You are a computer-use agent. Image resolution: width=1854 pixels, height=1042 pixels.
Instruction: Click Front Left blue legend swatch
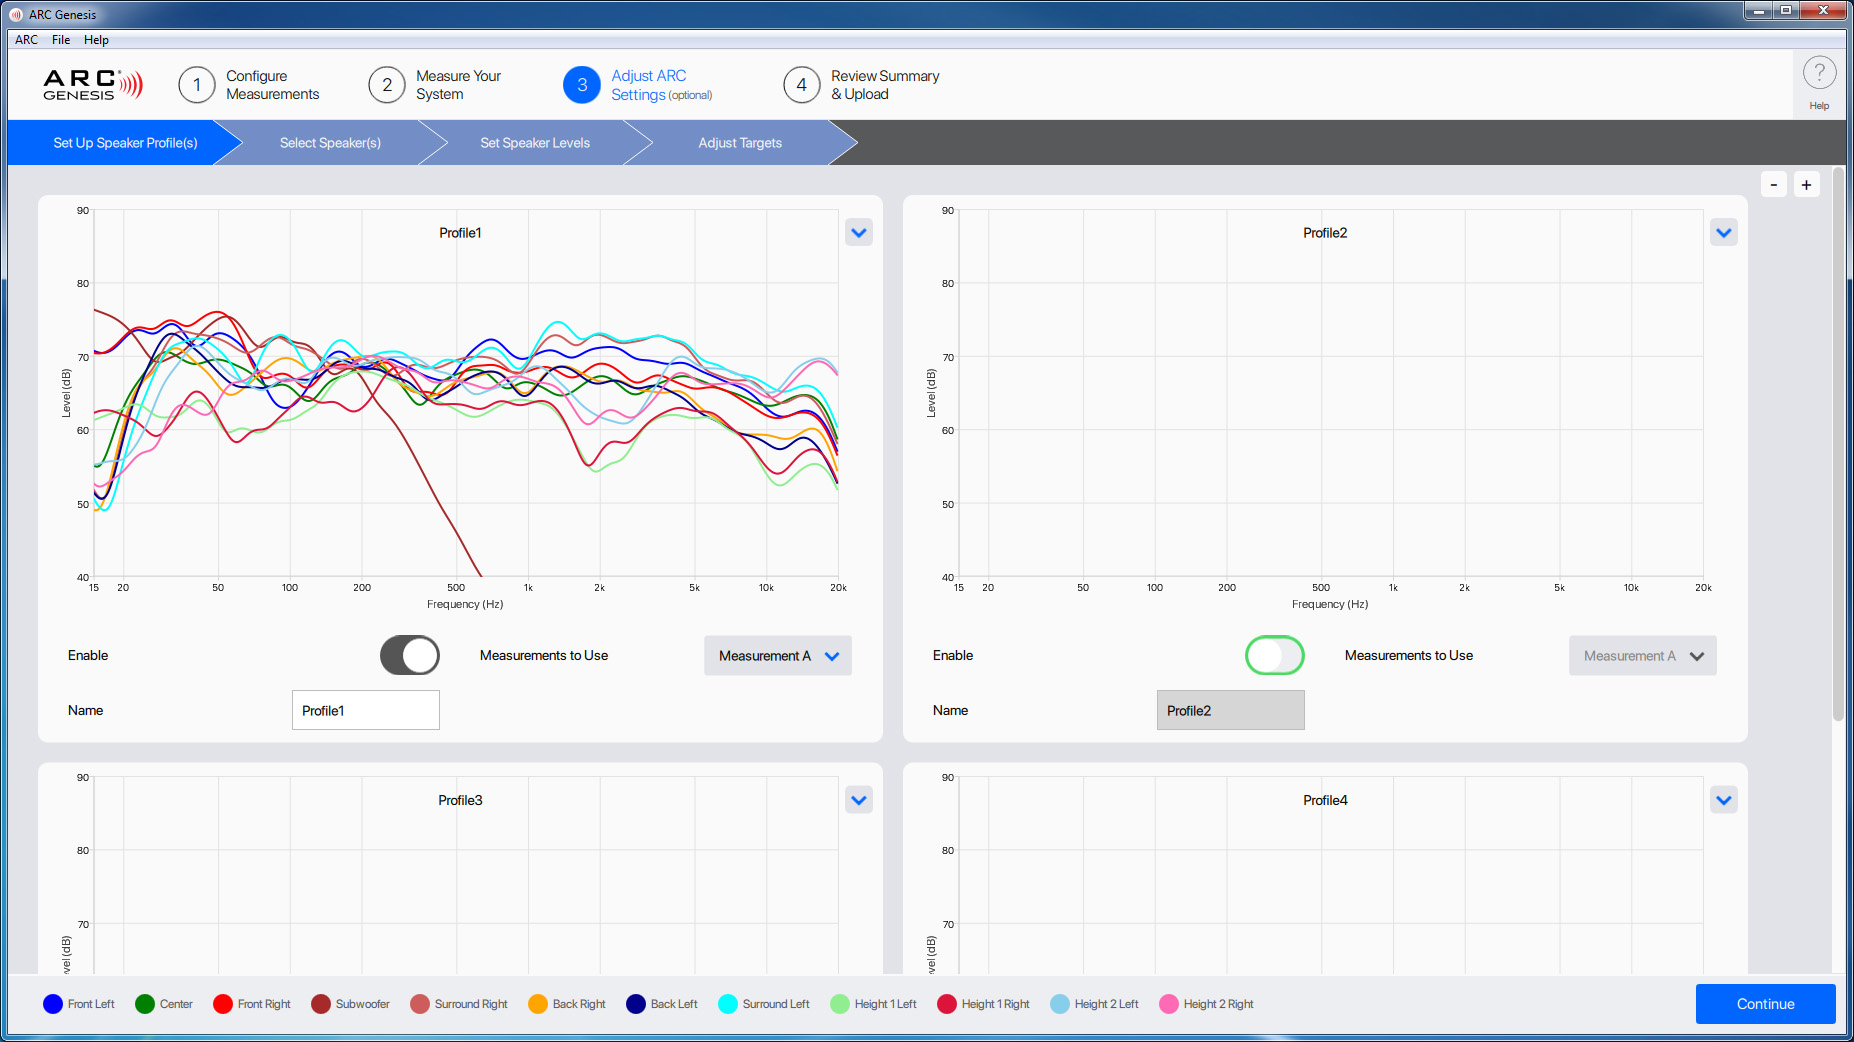(53, 1004)
